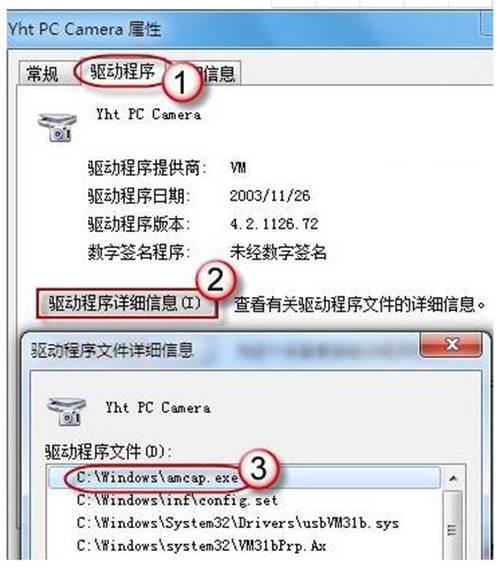Viewport: 500px width, 572px height.
Task: Select the 驱动程序 tab
Action: tap(122, 71)
